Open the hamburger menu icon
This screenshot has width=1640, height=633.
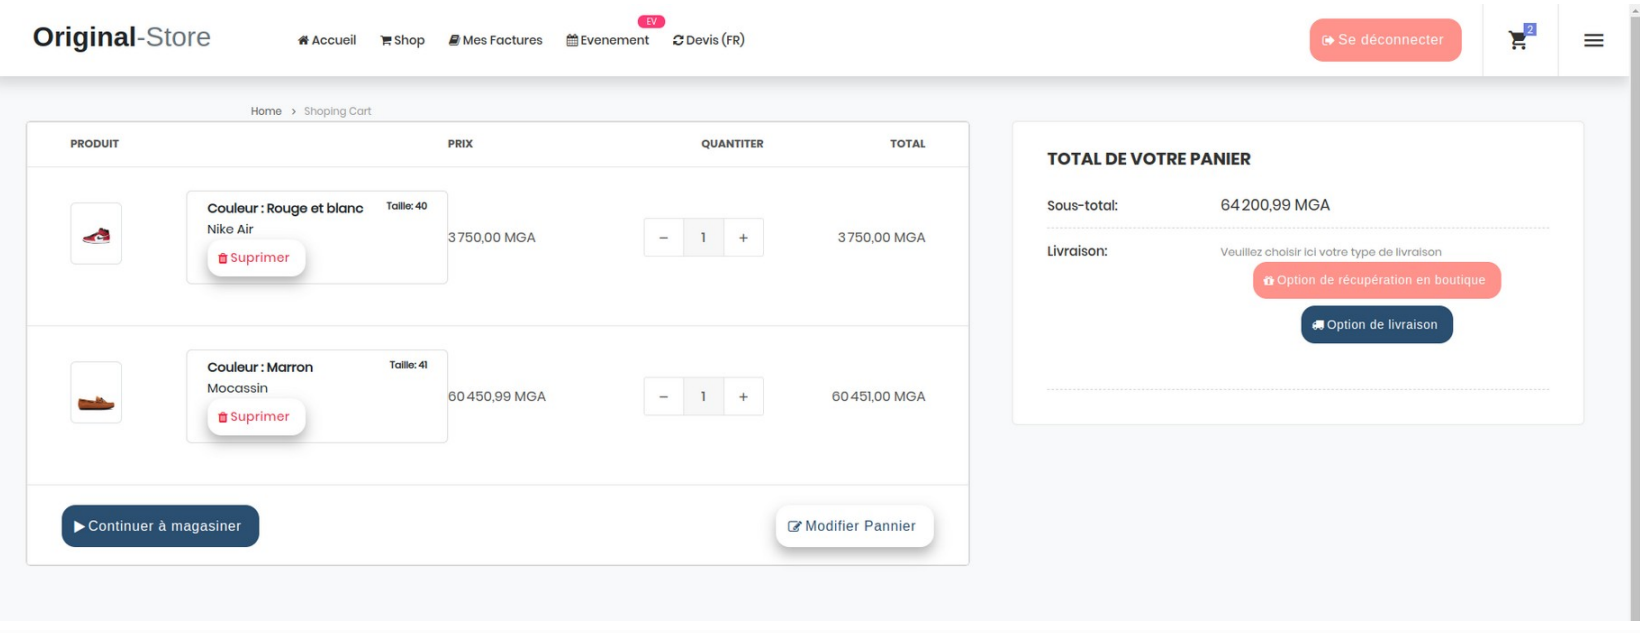pyautogui.click(x=1593, y=40)
